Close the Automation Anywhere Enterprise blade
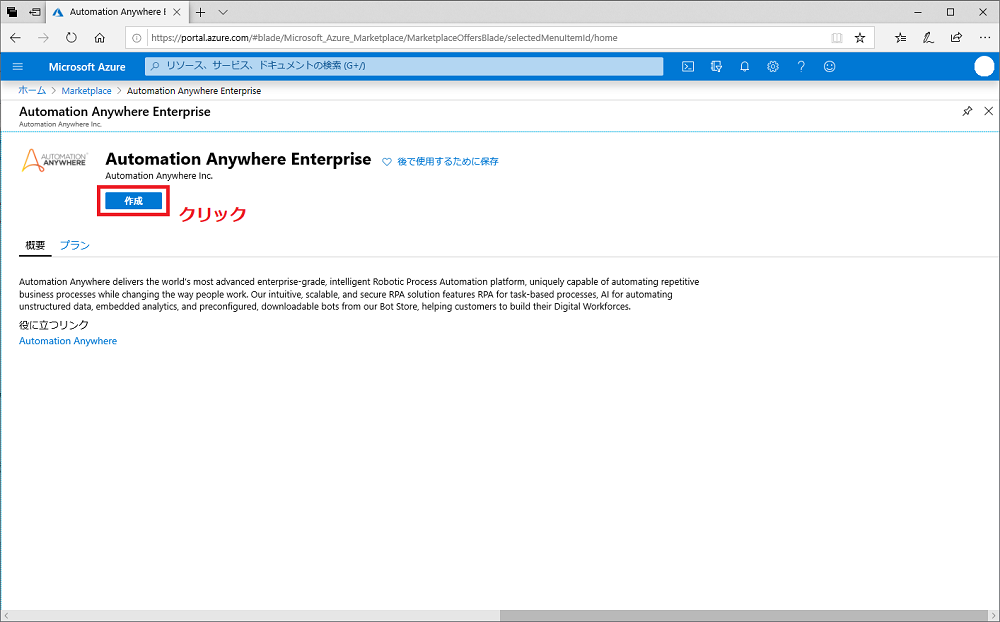This screenshot has height=622, width=1000. tap(989, 111)
